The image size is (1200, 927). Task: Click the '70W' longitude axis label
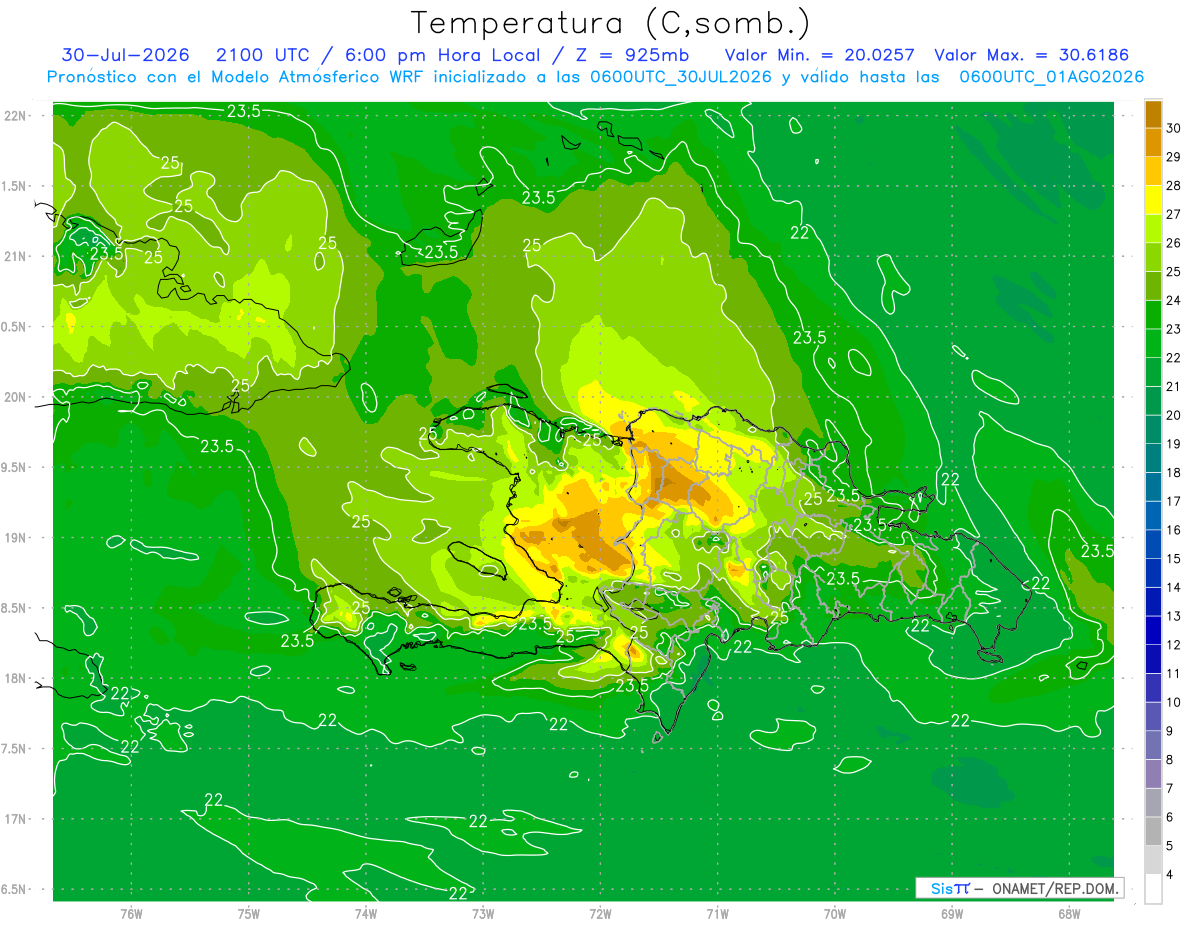[834, 913]
